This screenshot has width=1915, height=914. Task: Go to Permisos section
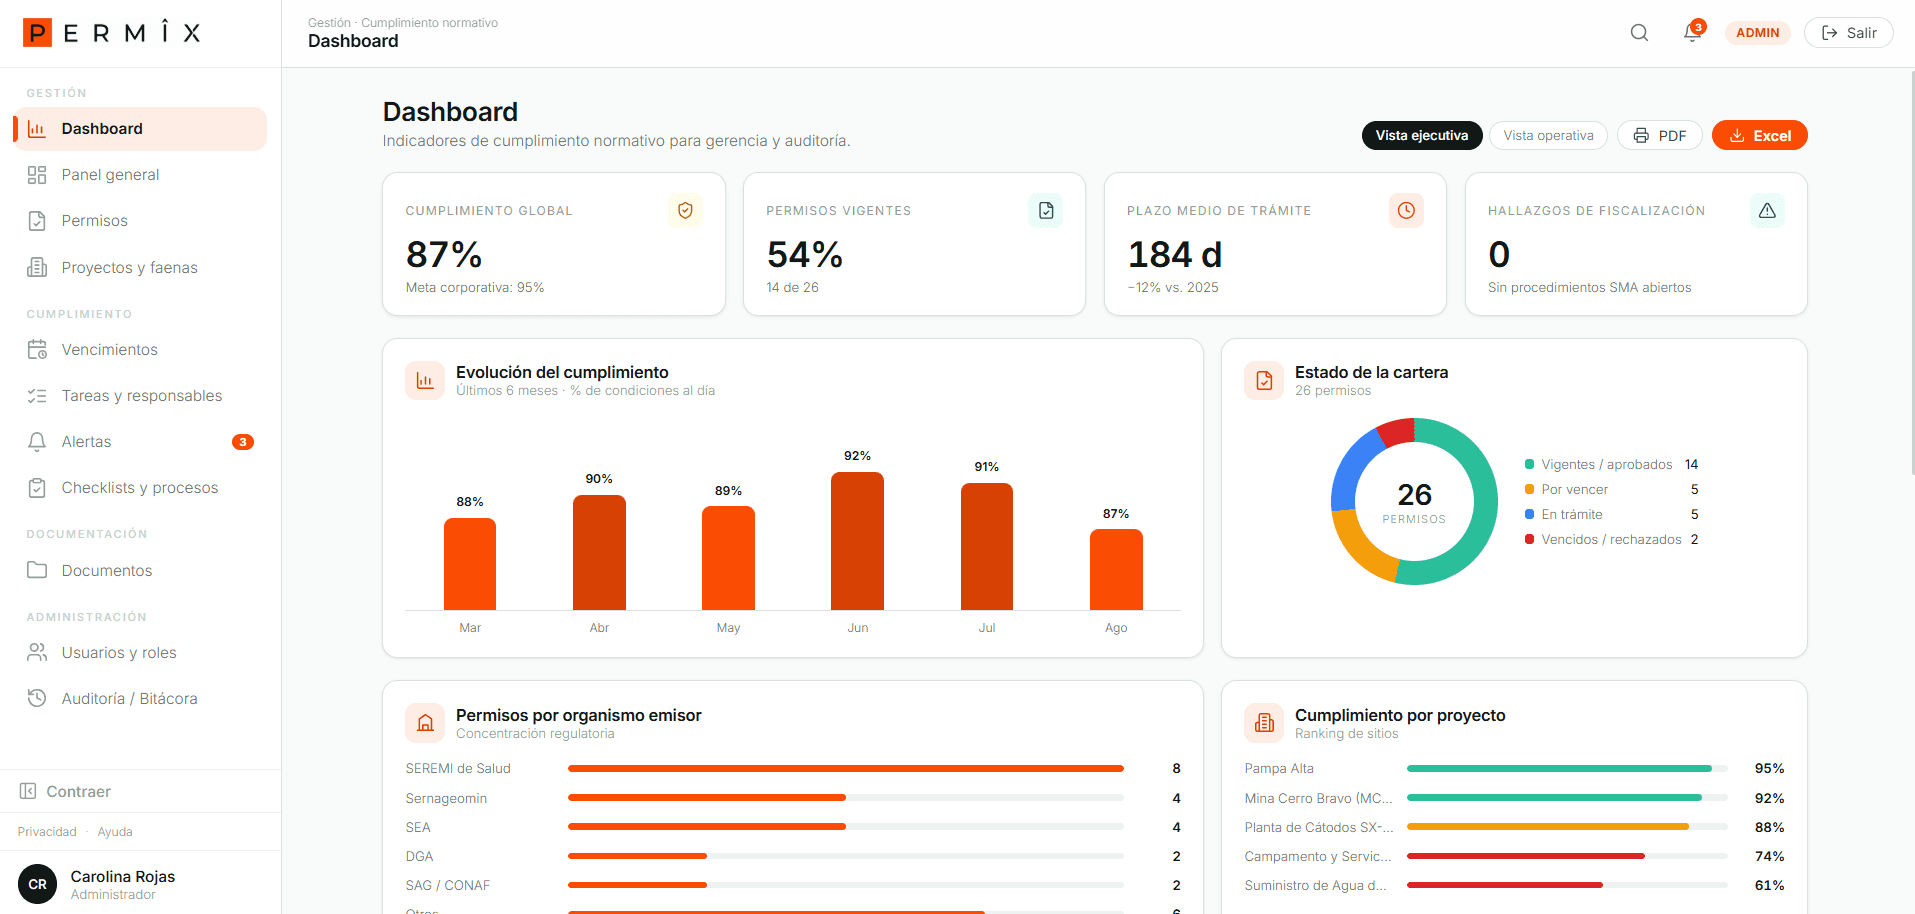click(x=140, y=221)
